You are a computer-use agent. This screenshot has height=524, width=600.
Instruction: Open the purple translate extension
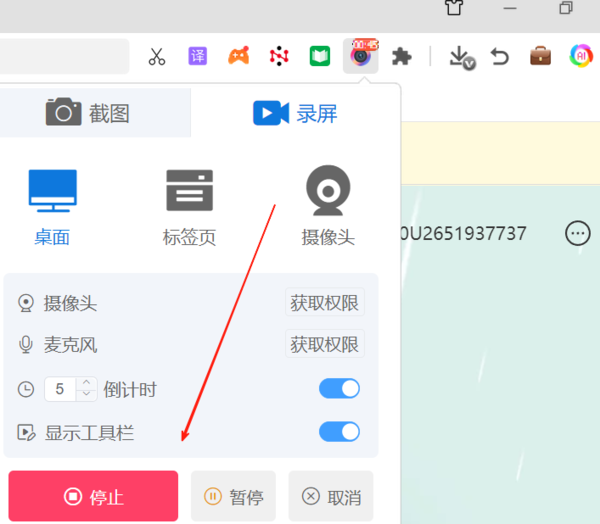click(198, 56)
